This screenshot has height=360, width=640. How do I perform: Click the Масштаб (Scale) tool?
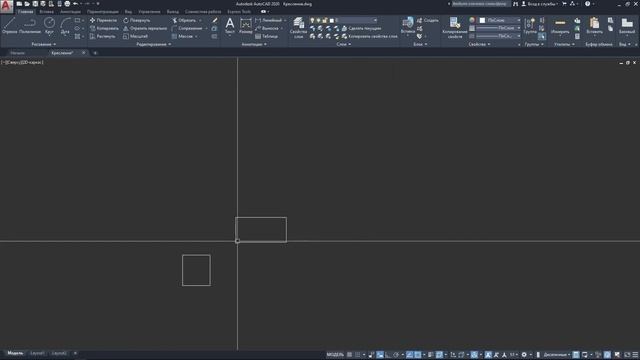[x=135, y=36]
